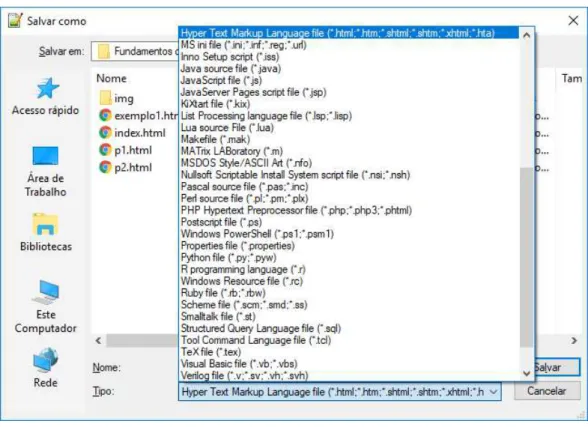
Task: Select Este Computador location
Action: (x=45, y=307)
